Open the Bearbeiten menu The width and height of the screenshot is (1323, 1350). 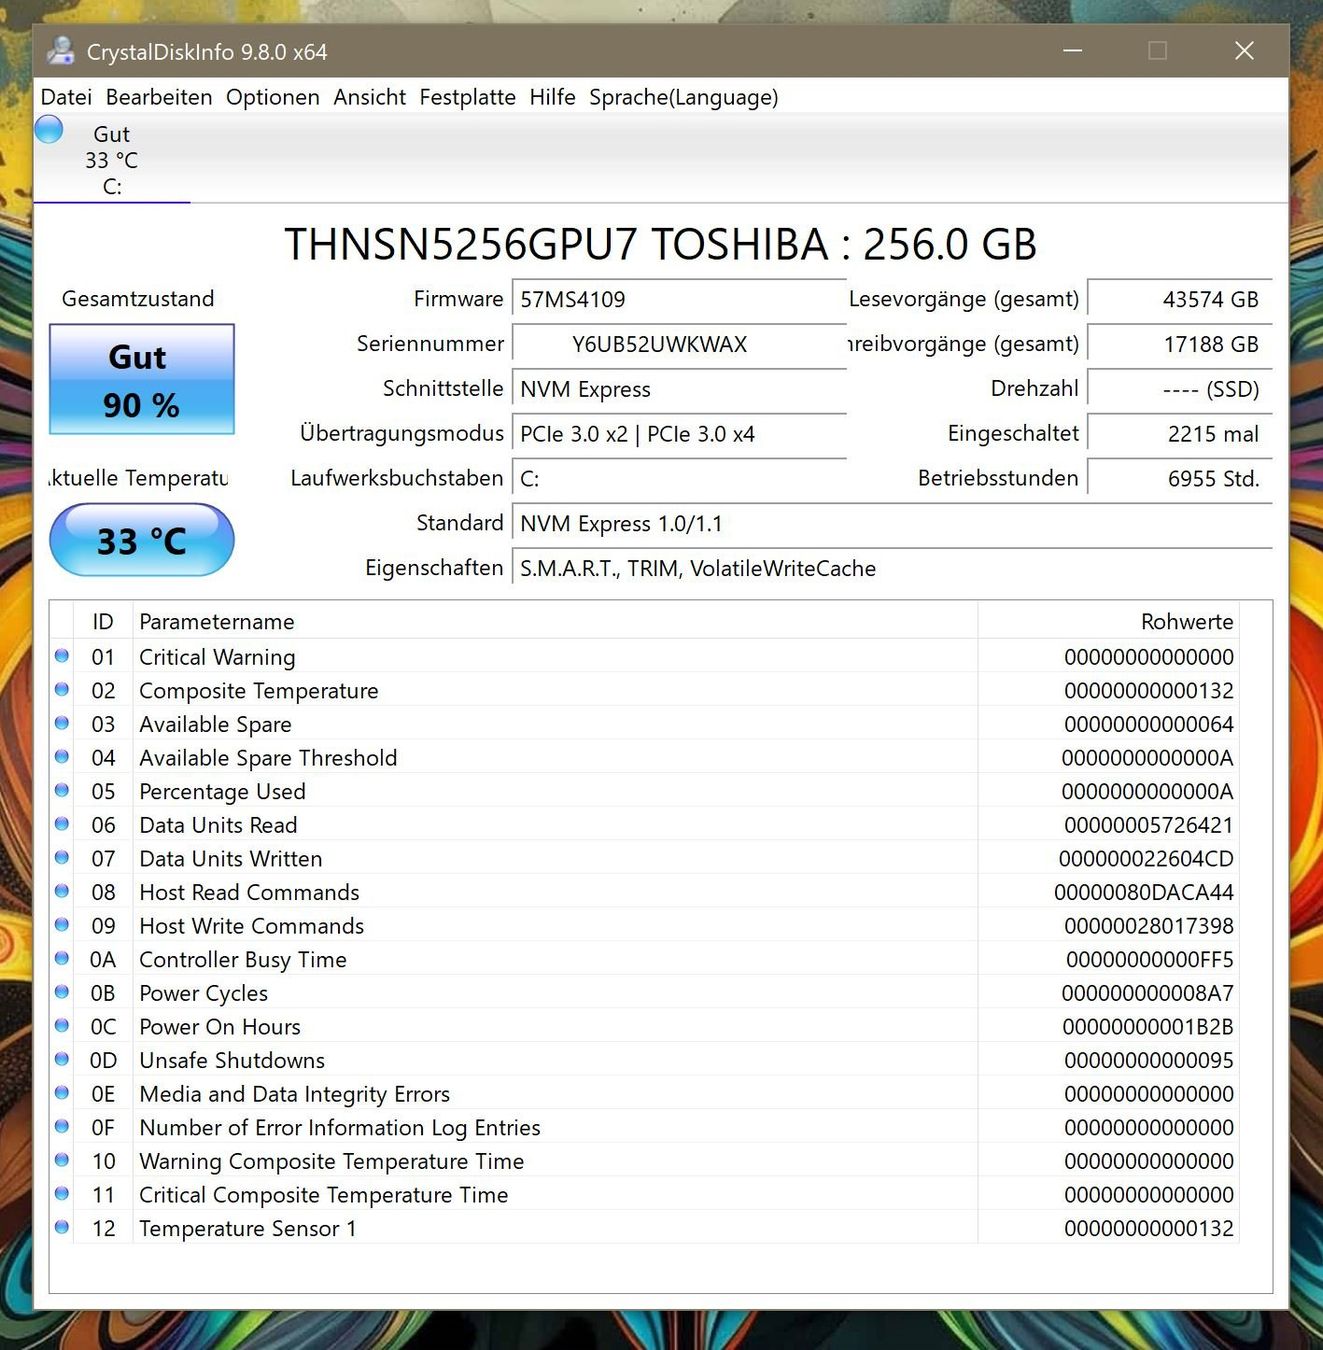click(x=159, y=97)
